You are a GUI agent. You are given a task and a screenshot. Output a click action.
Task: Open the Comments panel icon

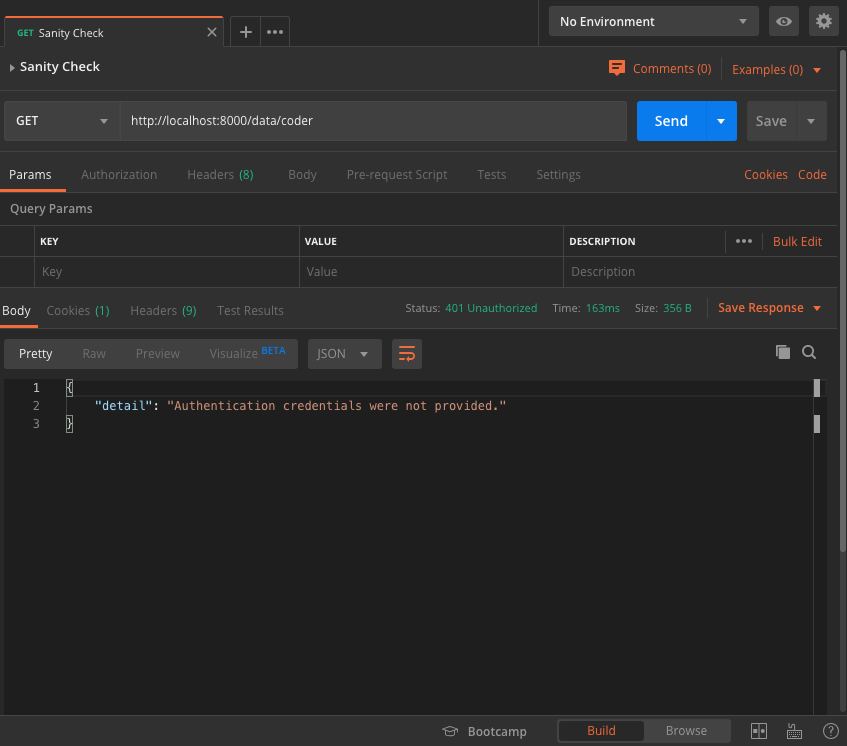[616, 68]
